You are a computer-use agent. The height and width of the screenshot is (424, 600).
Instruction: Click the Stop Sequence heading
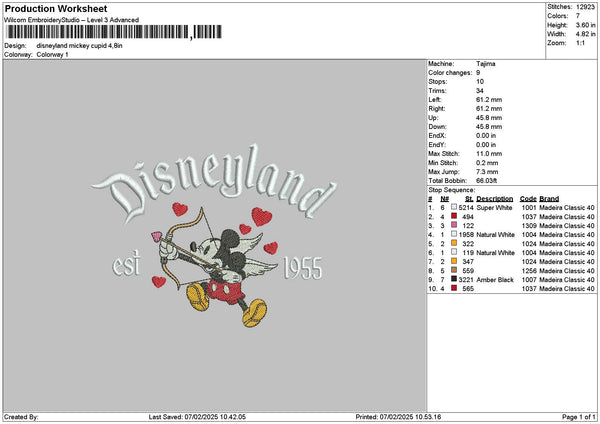click(x=452, y=188)
